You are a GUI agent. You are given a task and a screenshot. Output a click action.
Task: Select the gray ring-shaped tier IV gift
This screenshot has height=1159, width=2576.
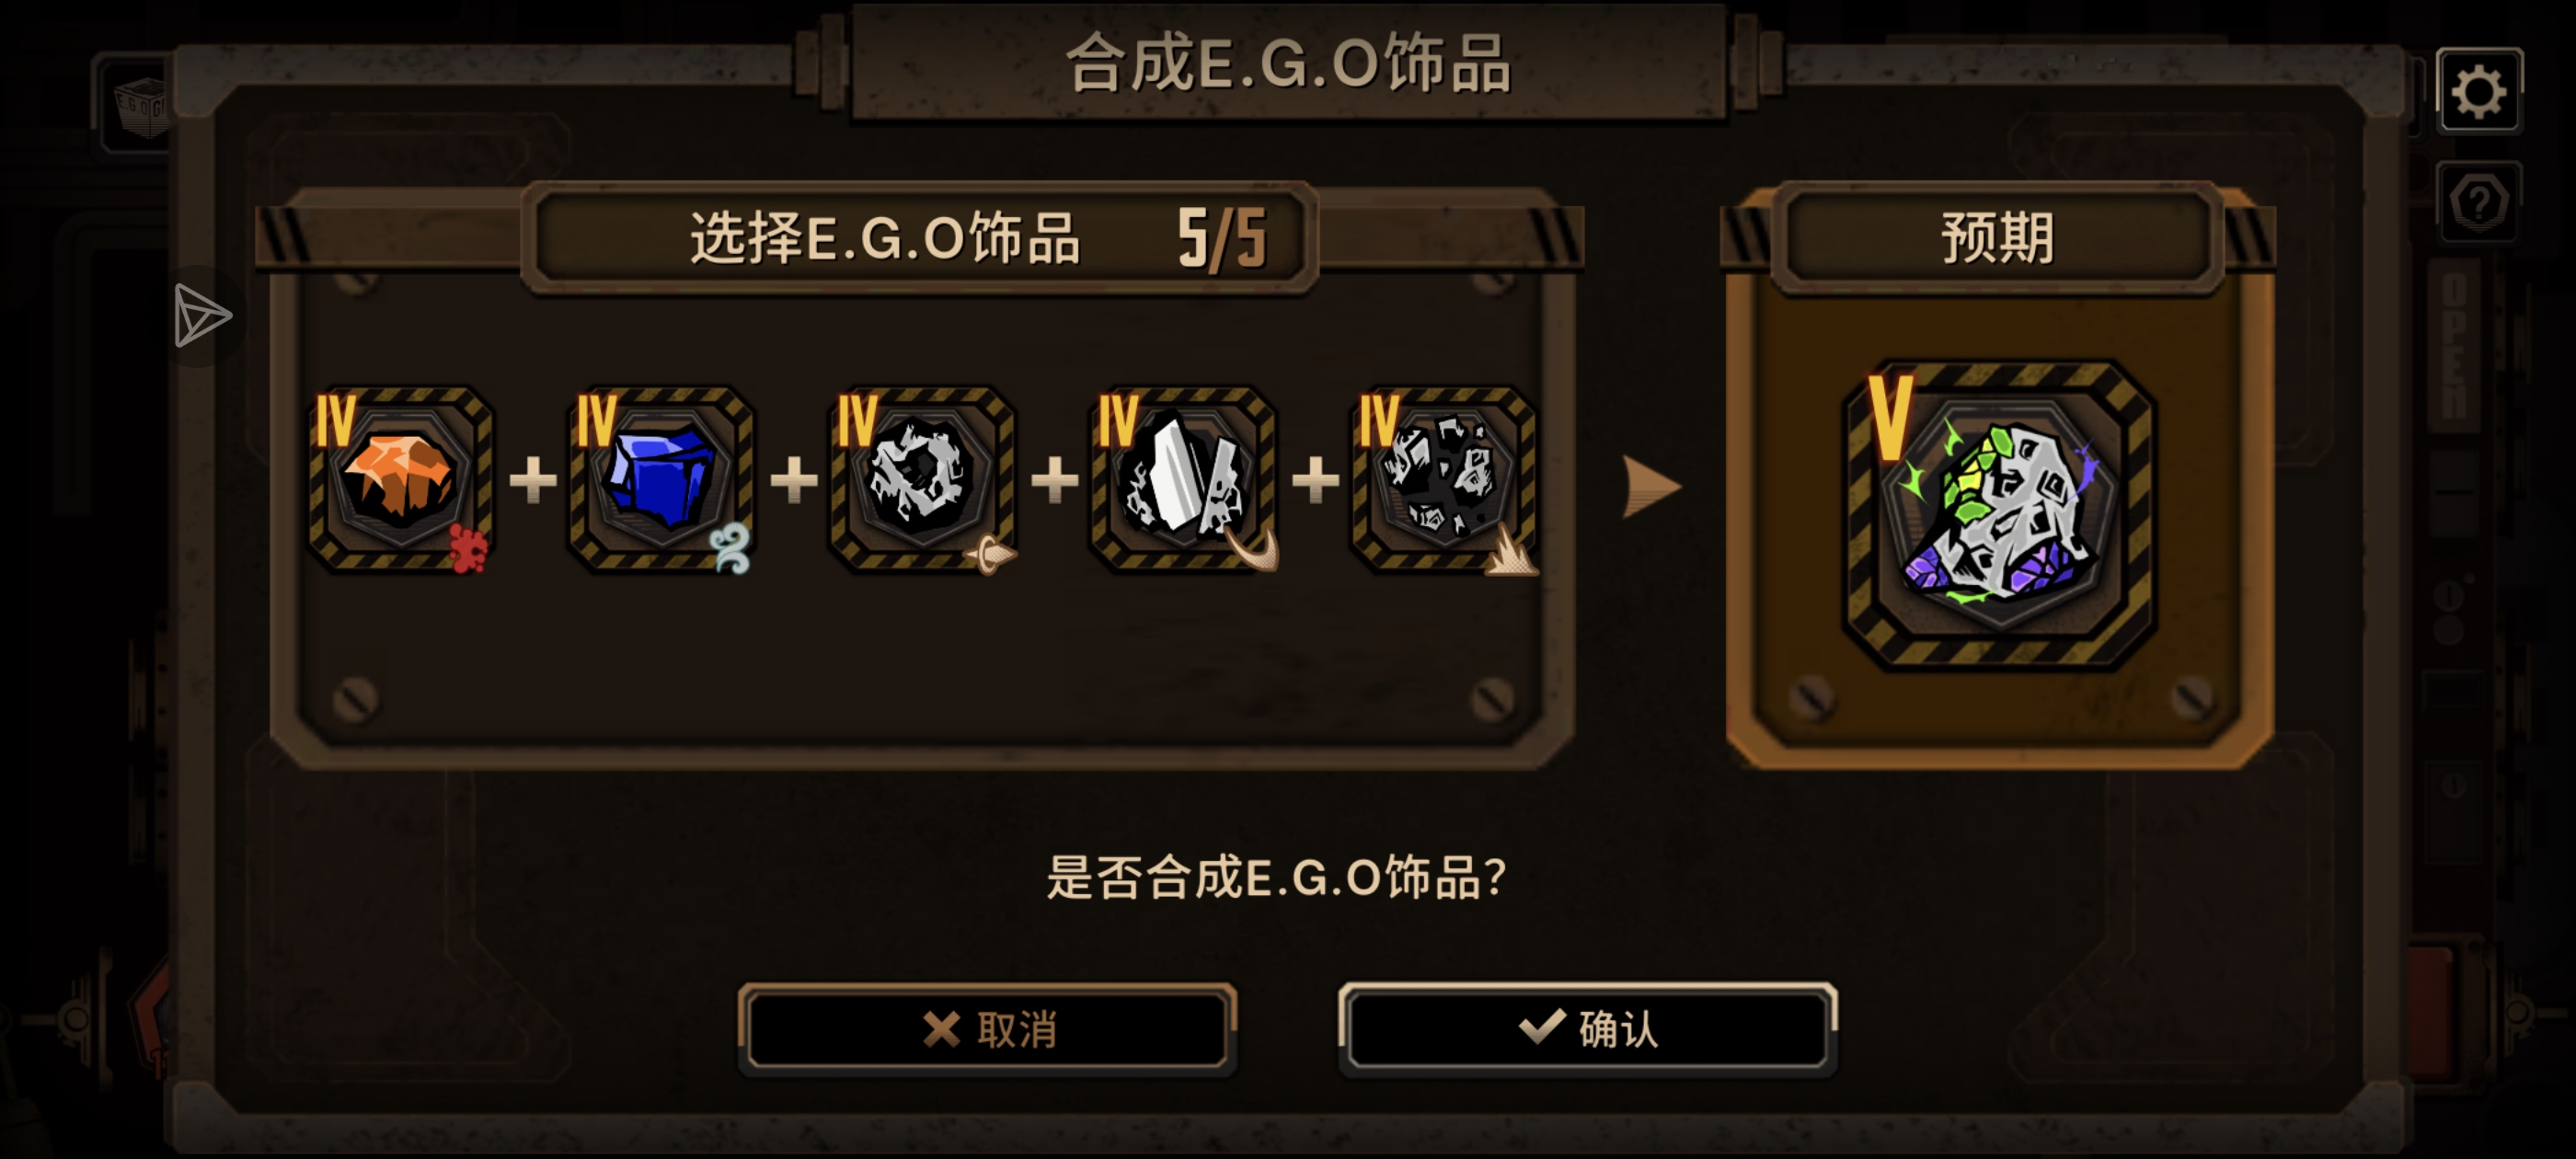tap(922, 480)
